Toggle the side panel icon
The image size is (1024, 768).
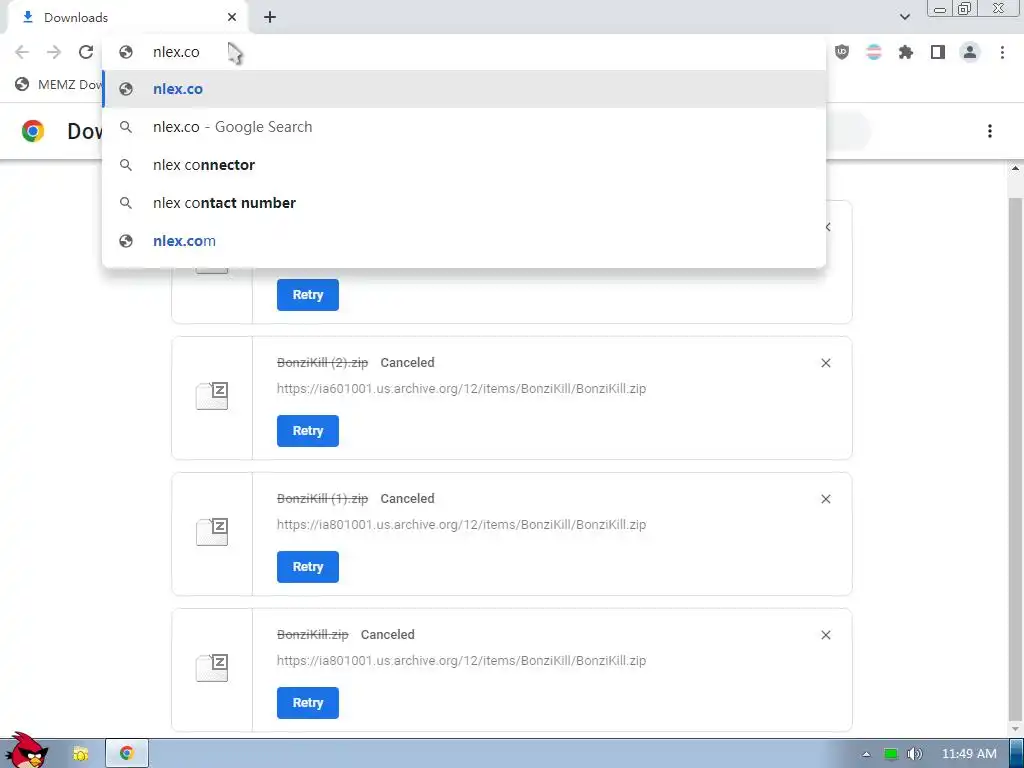[x=938, y=52]
